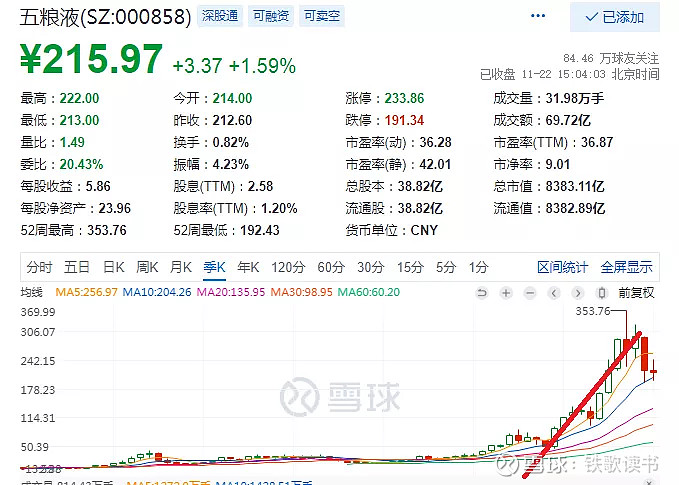Switch to the 分时 chart tab
679x485 pixels.
[39, 267]
